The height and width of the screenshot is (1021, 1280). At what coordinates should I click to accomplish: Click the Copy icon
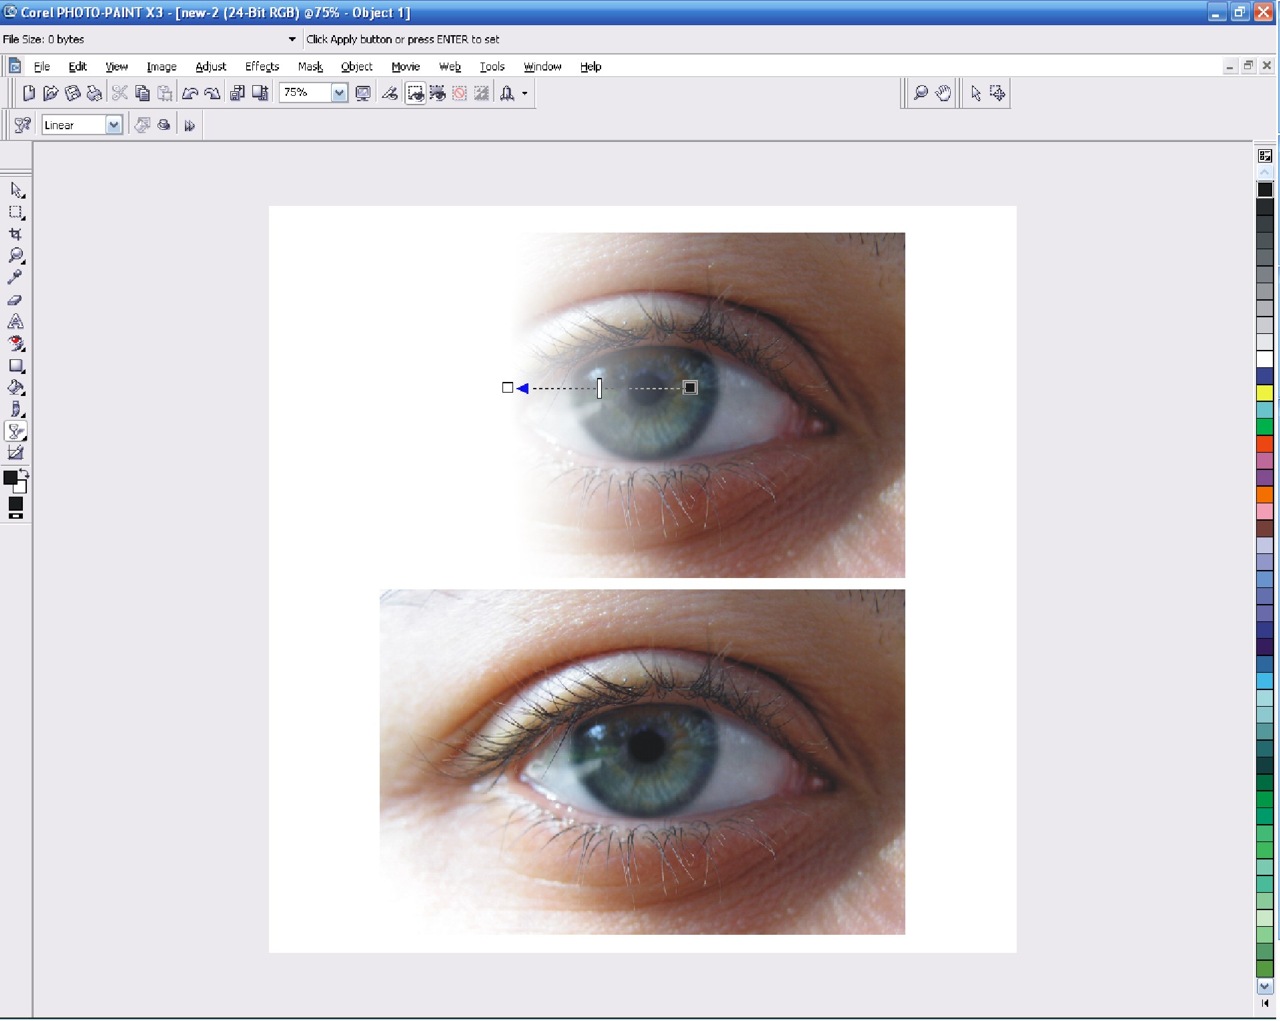(x=142, y=93)
